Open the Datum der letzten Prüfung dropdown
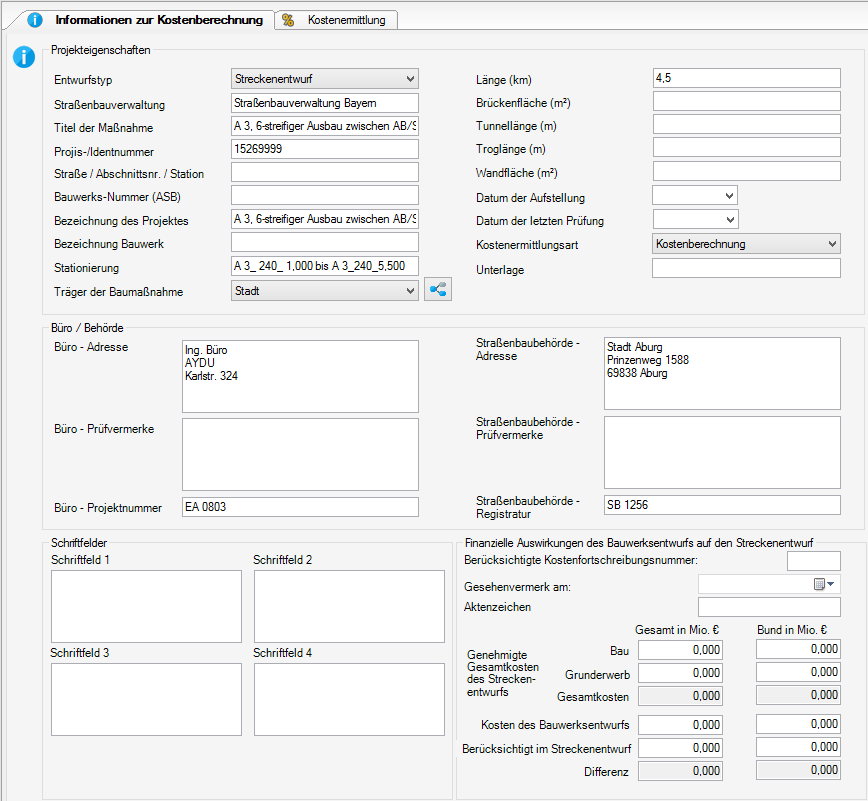 (695, 219)
